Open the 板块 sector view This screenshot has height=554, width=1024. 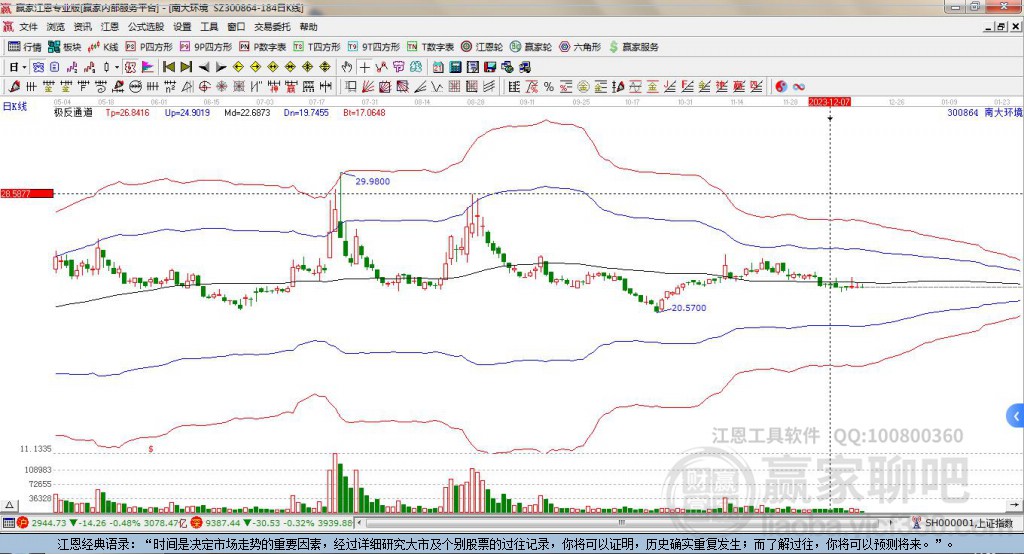click(x=65, y=47)
